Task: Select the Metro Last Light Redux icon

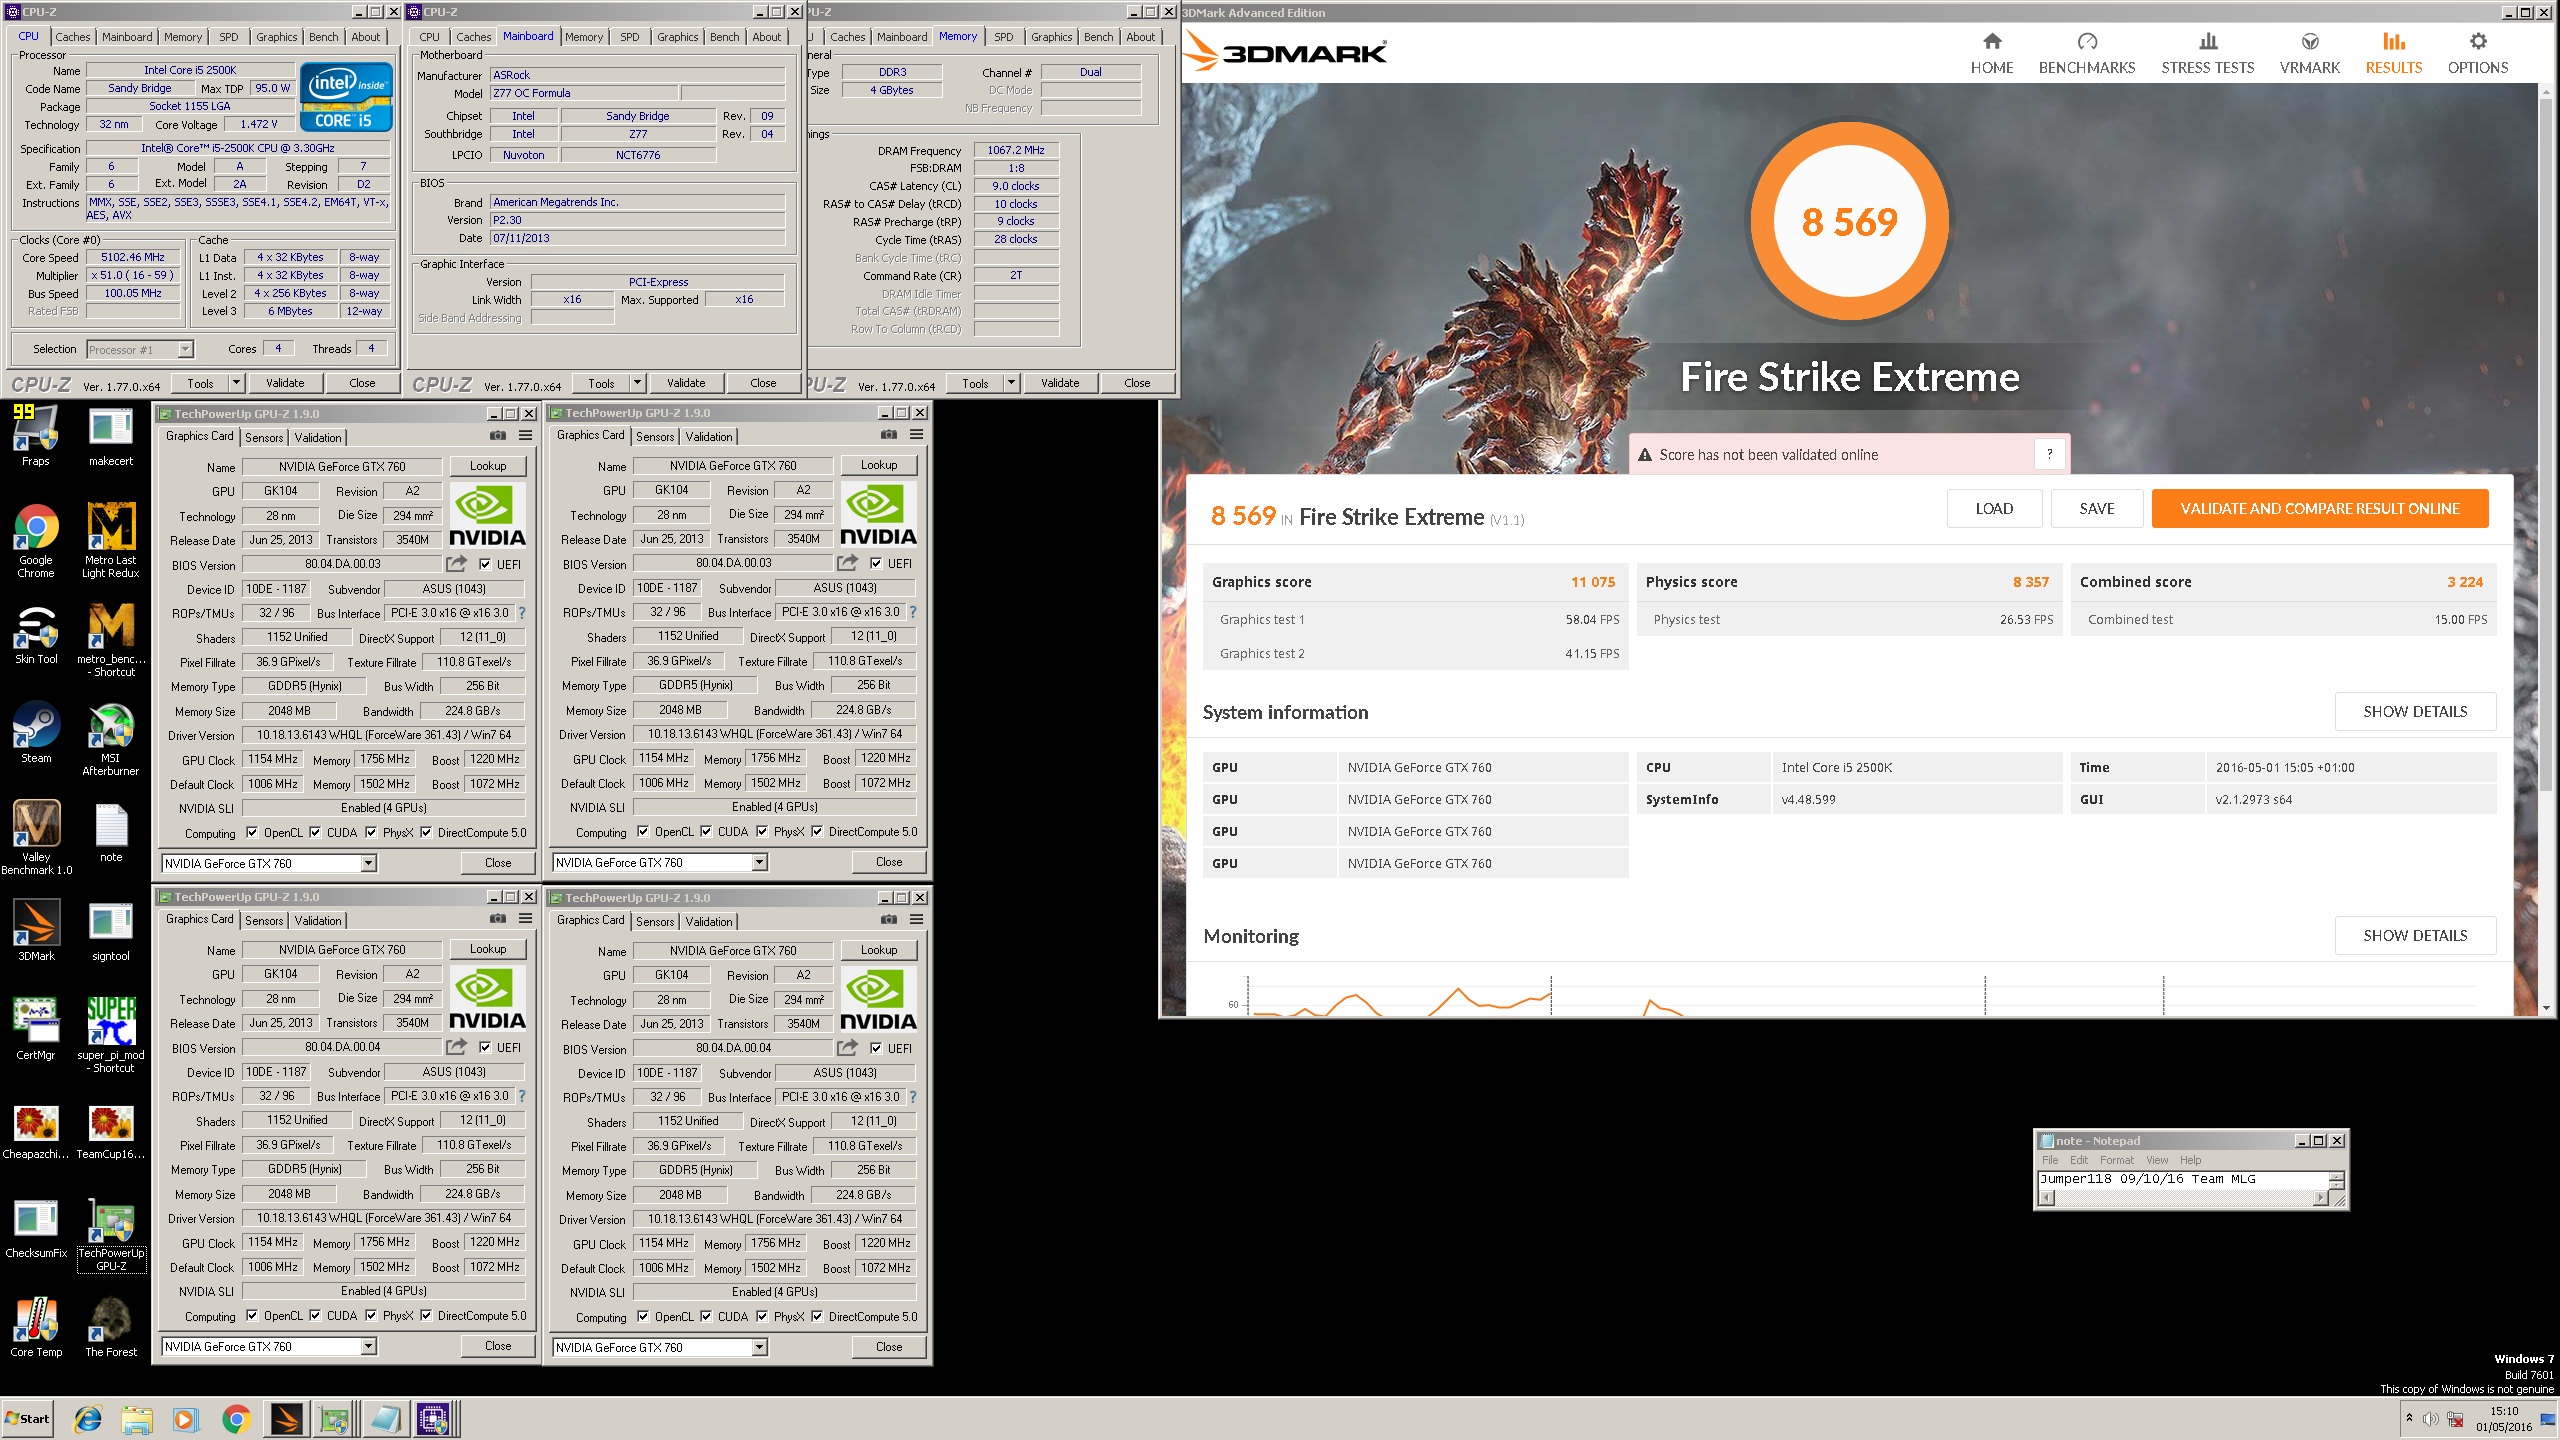Action: 111,541
